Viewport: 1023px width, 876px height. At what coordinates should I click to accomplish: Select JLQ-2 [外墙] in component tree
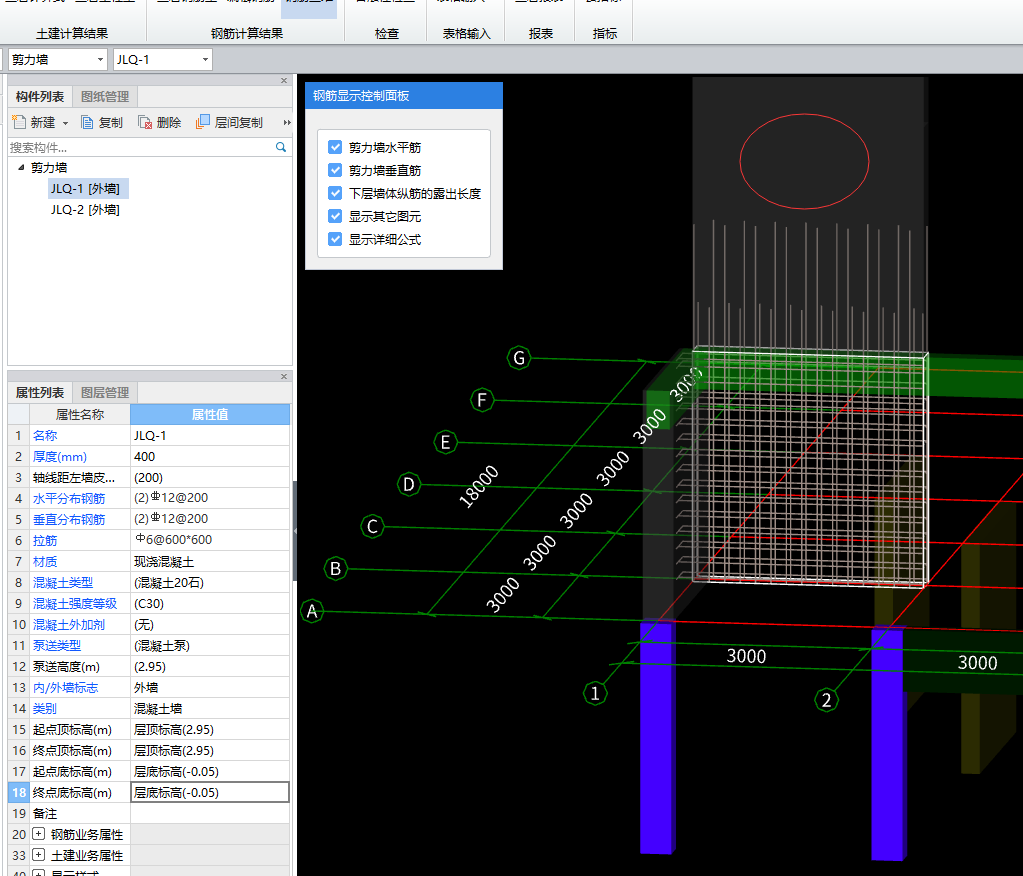point(85,209)
